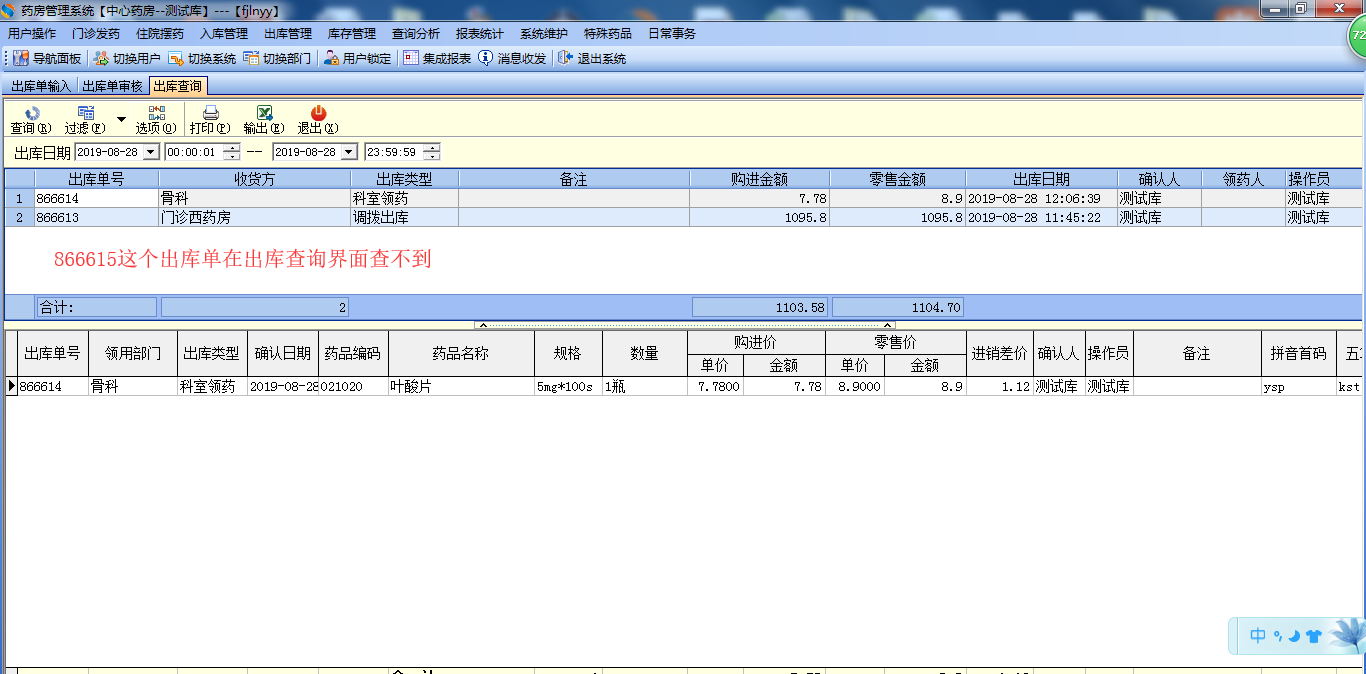Click the total sum 1103.58 field
The width and height of the screenshot is (1366, 674).
[x=759, y=308]
